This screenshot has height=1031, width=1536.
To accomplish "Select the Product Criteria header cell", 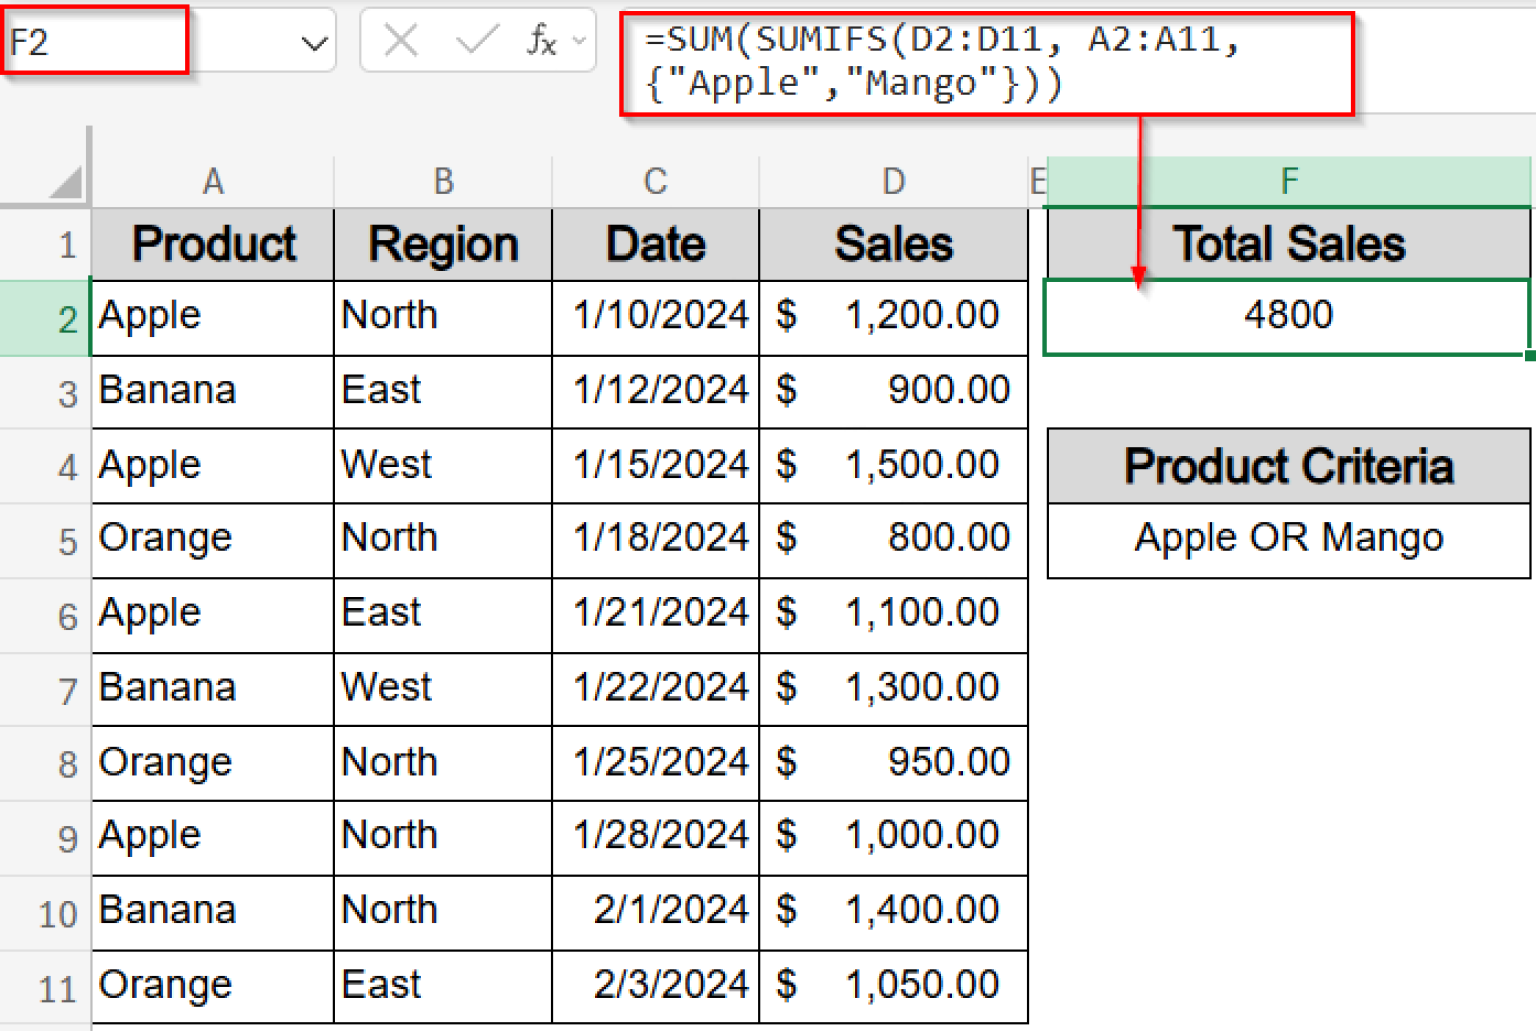I will coord(1288,466).
